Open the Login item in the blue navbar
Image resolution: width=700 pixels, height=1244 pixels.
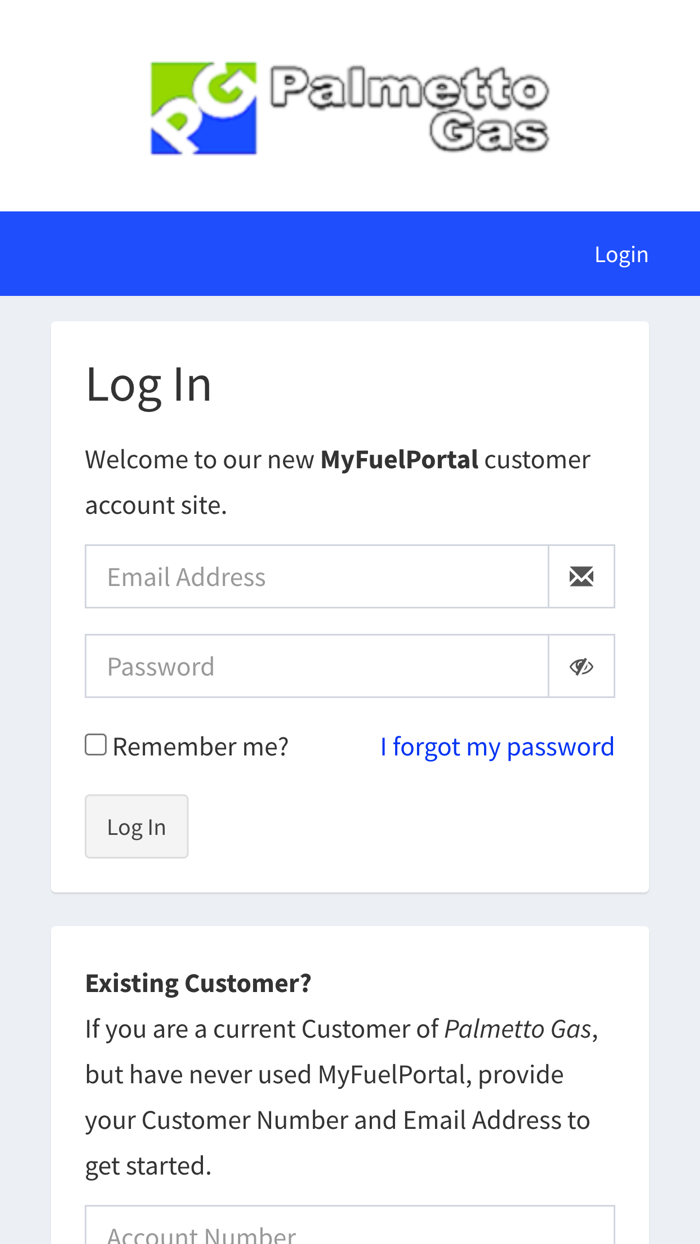pos(621,254)
